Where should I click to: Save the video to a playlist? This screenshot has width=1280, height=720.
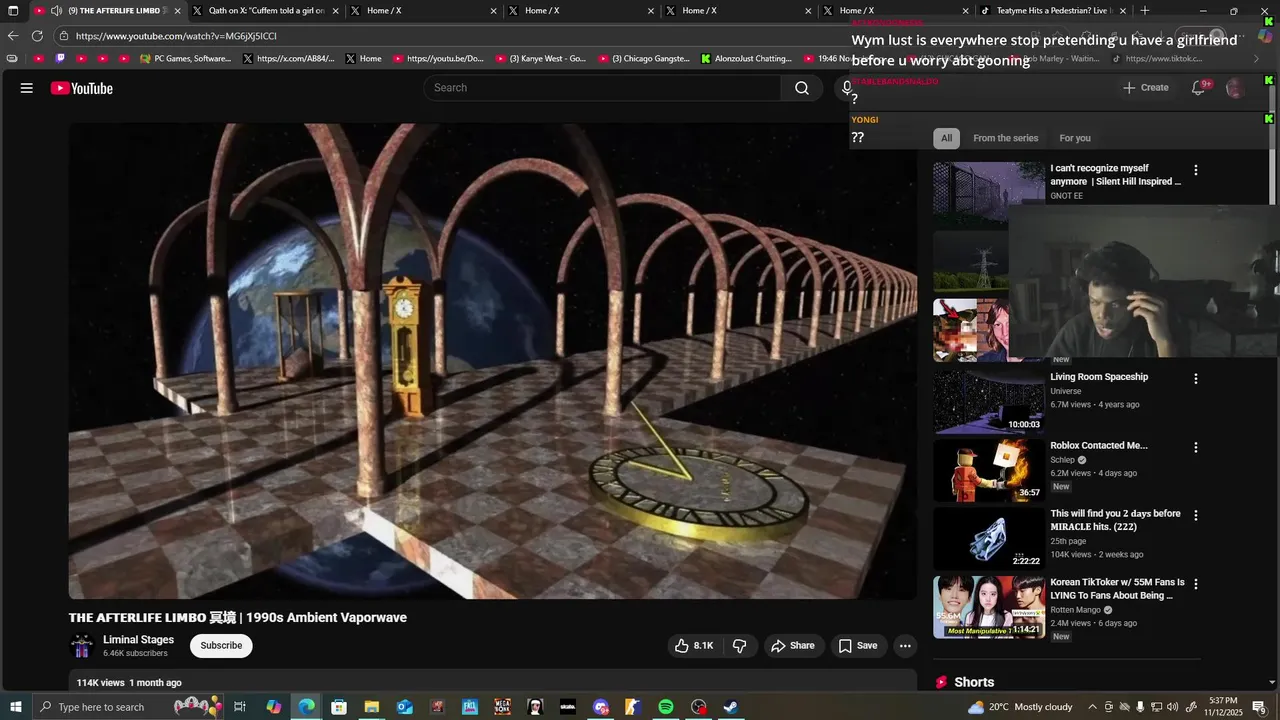pos(858,646)
